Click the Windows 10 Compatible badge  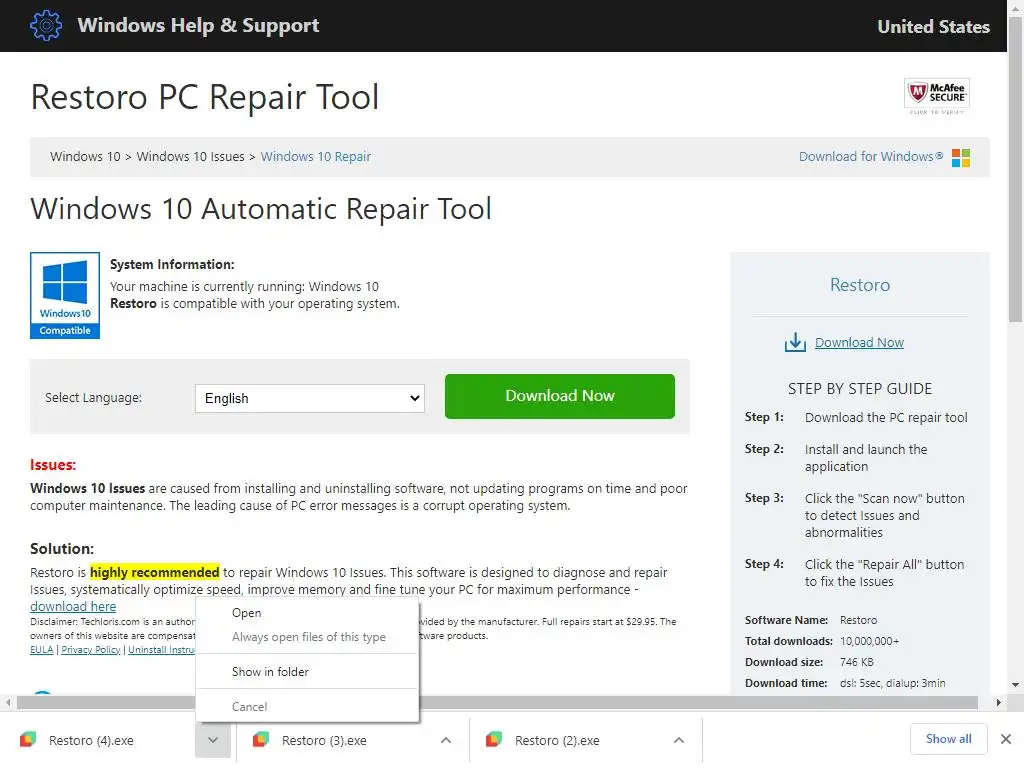(65, 295)
